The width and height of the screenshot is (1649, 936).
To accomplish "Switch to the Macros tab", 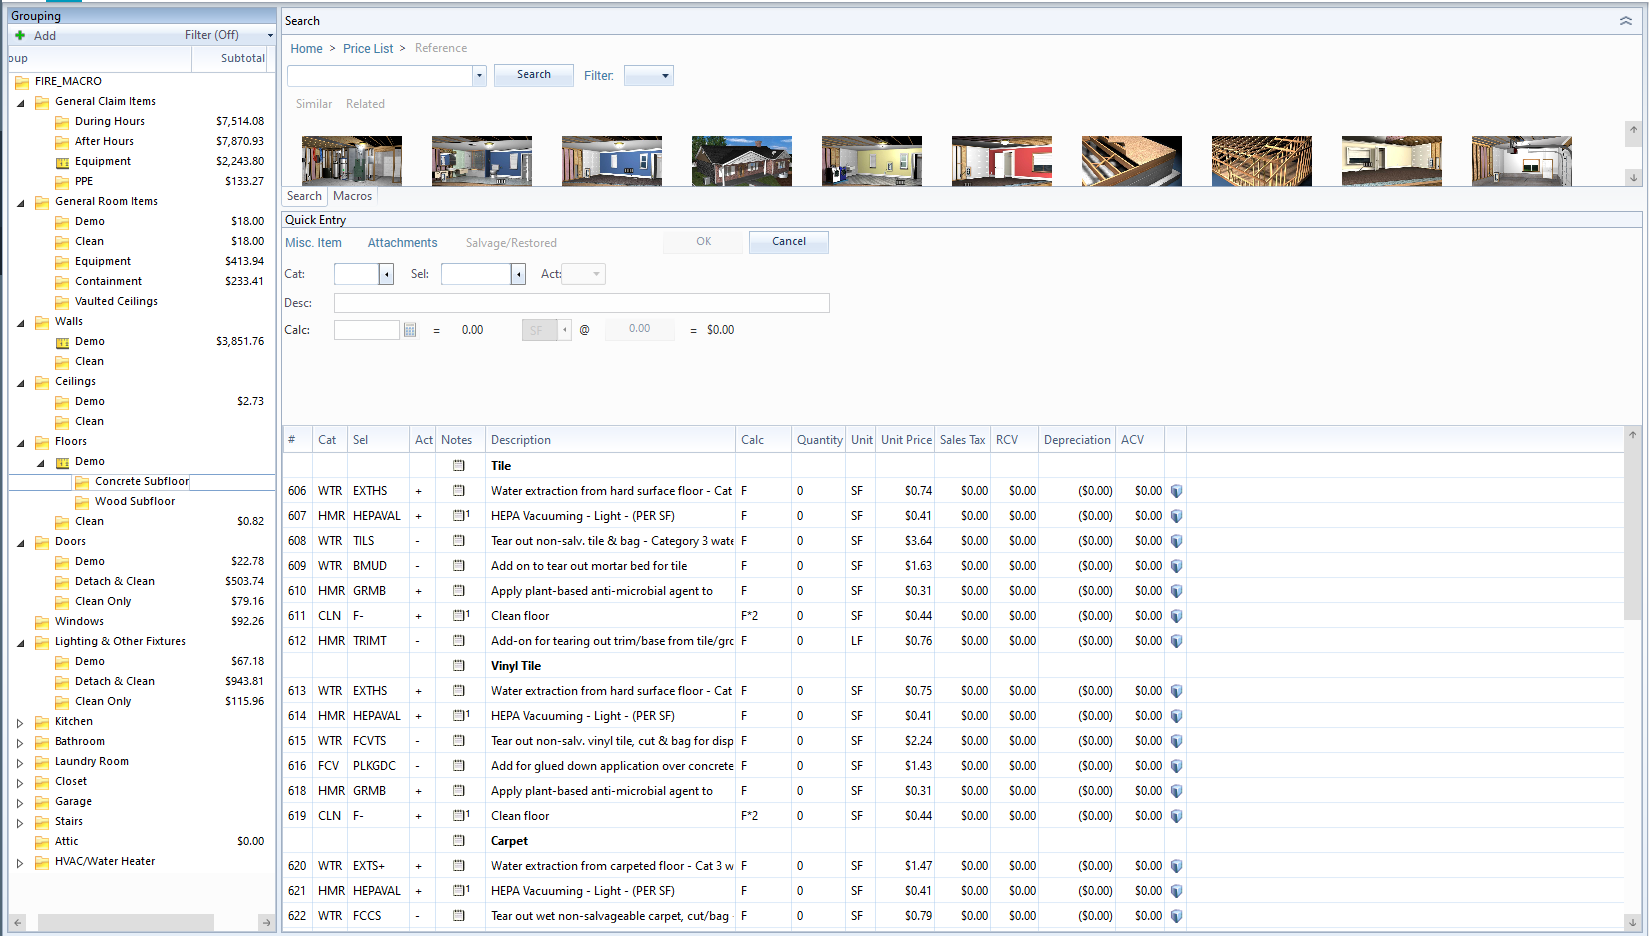I will [352, 196].
